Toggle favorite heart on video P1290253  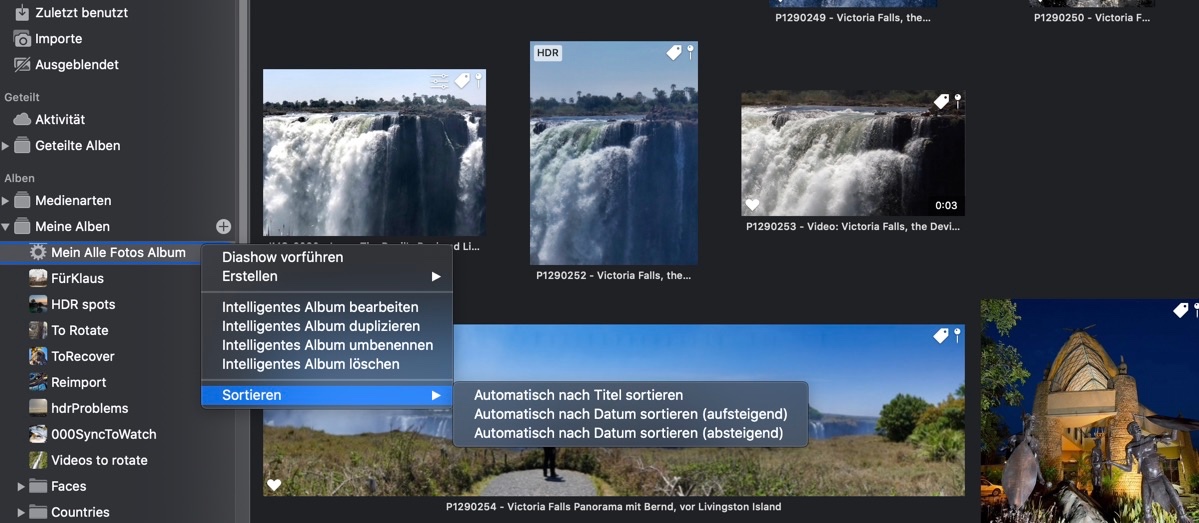(752, 205)
